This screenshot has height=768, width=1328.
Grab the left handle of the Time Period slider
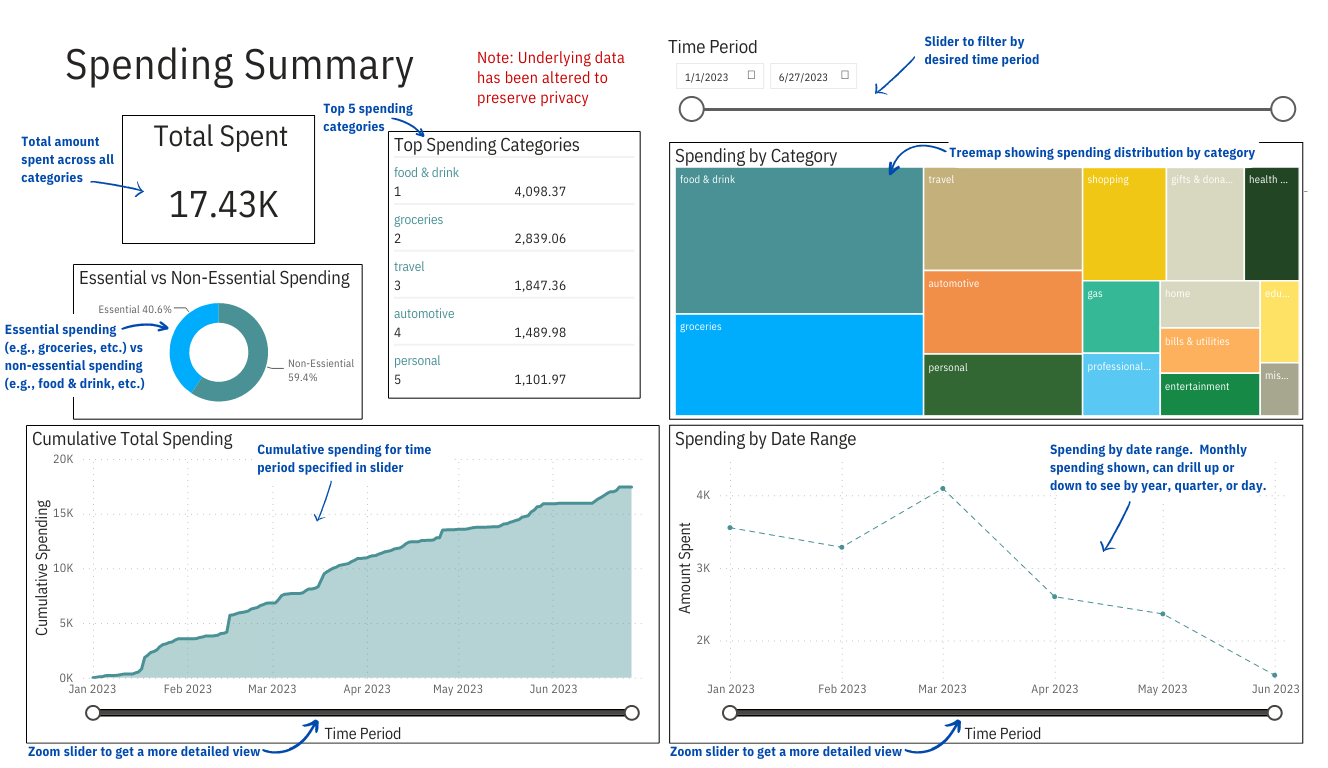pos(691,108)
